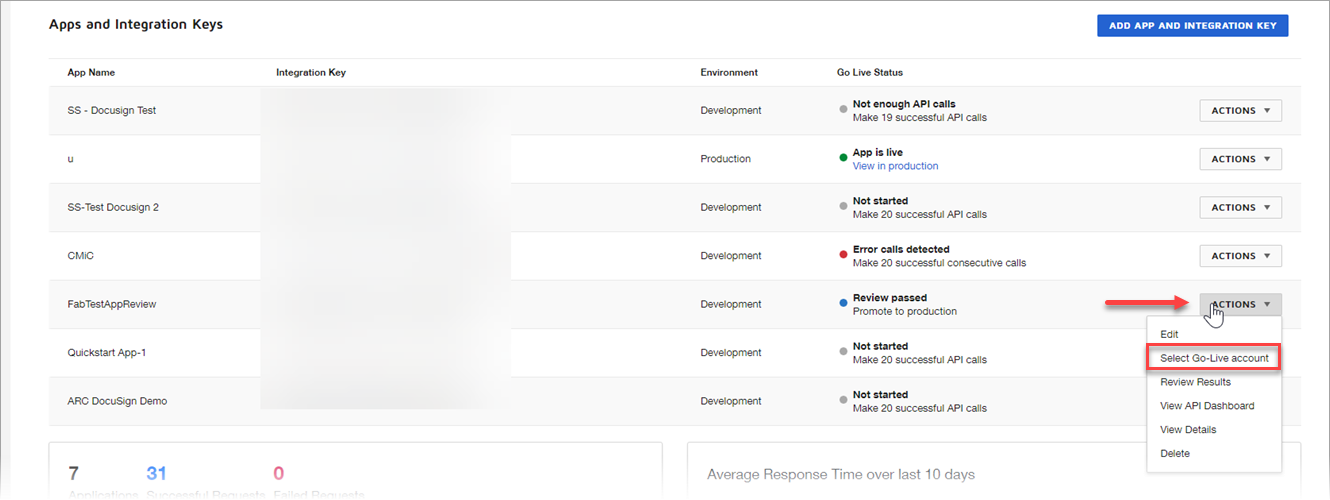Choose Delete from the actions menu

click(x=1175, y=454)
